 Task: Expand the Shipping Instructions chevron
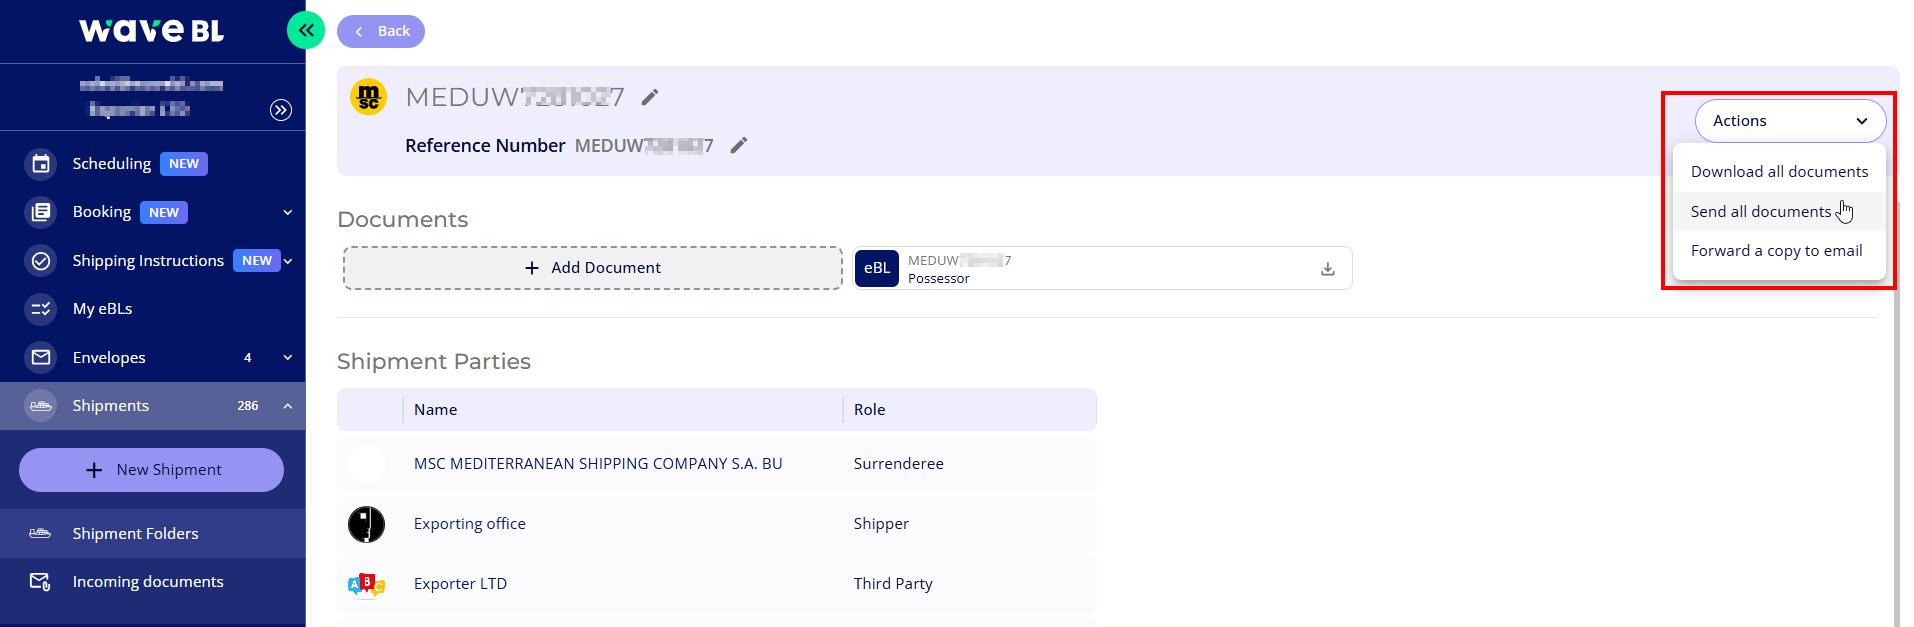[288, 261]
